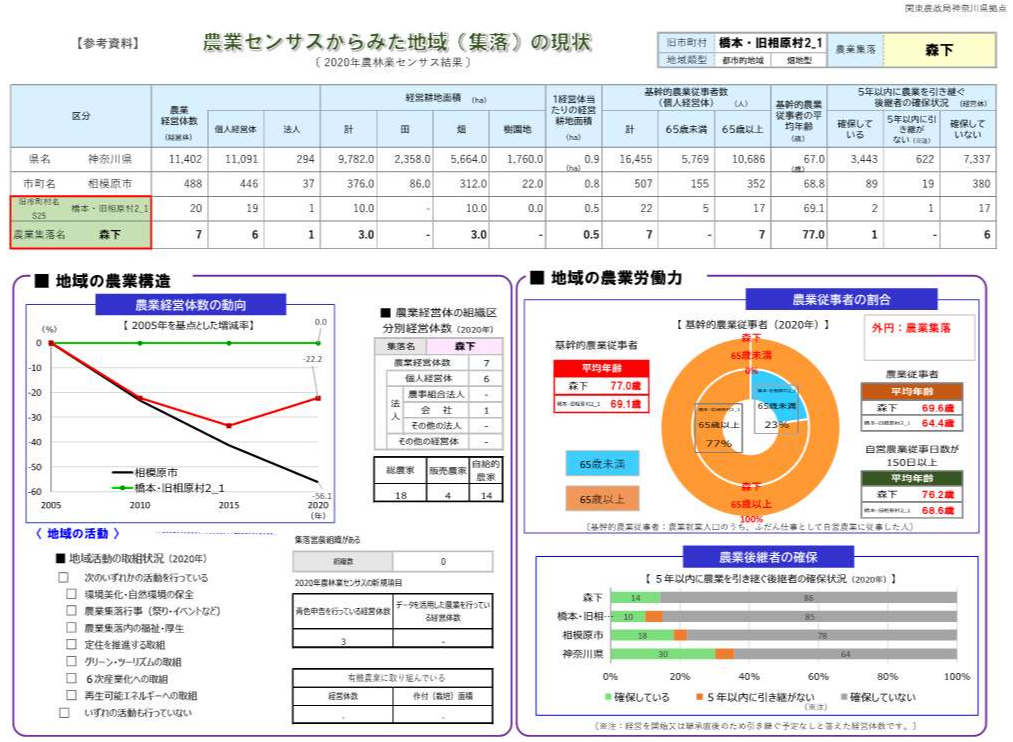
Task: Click the green 確保している legend marker
Action: (608, 697)
